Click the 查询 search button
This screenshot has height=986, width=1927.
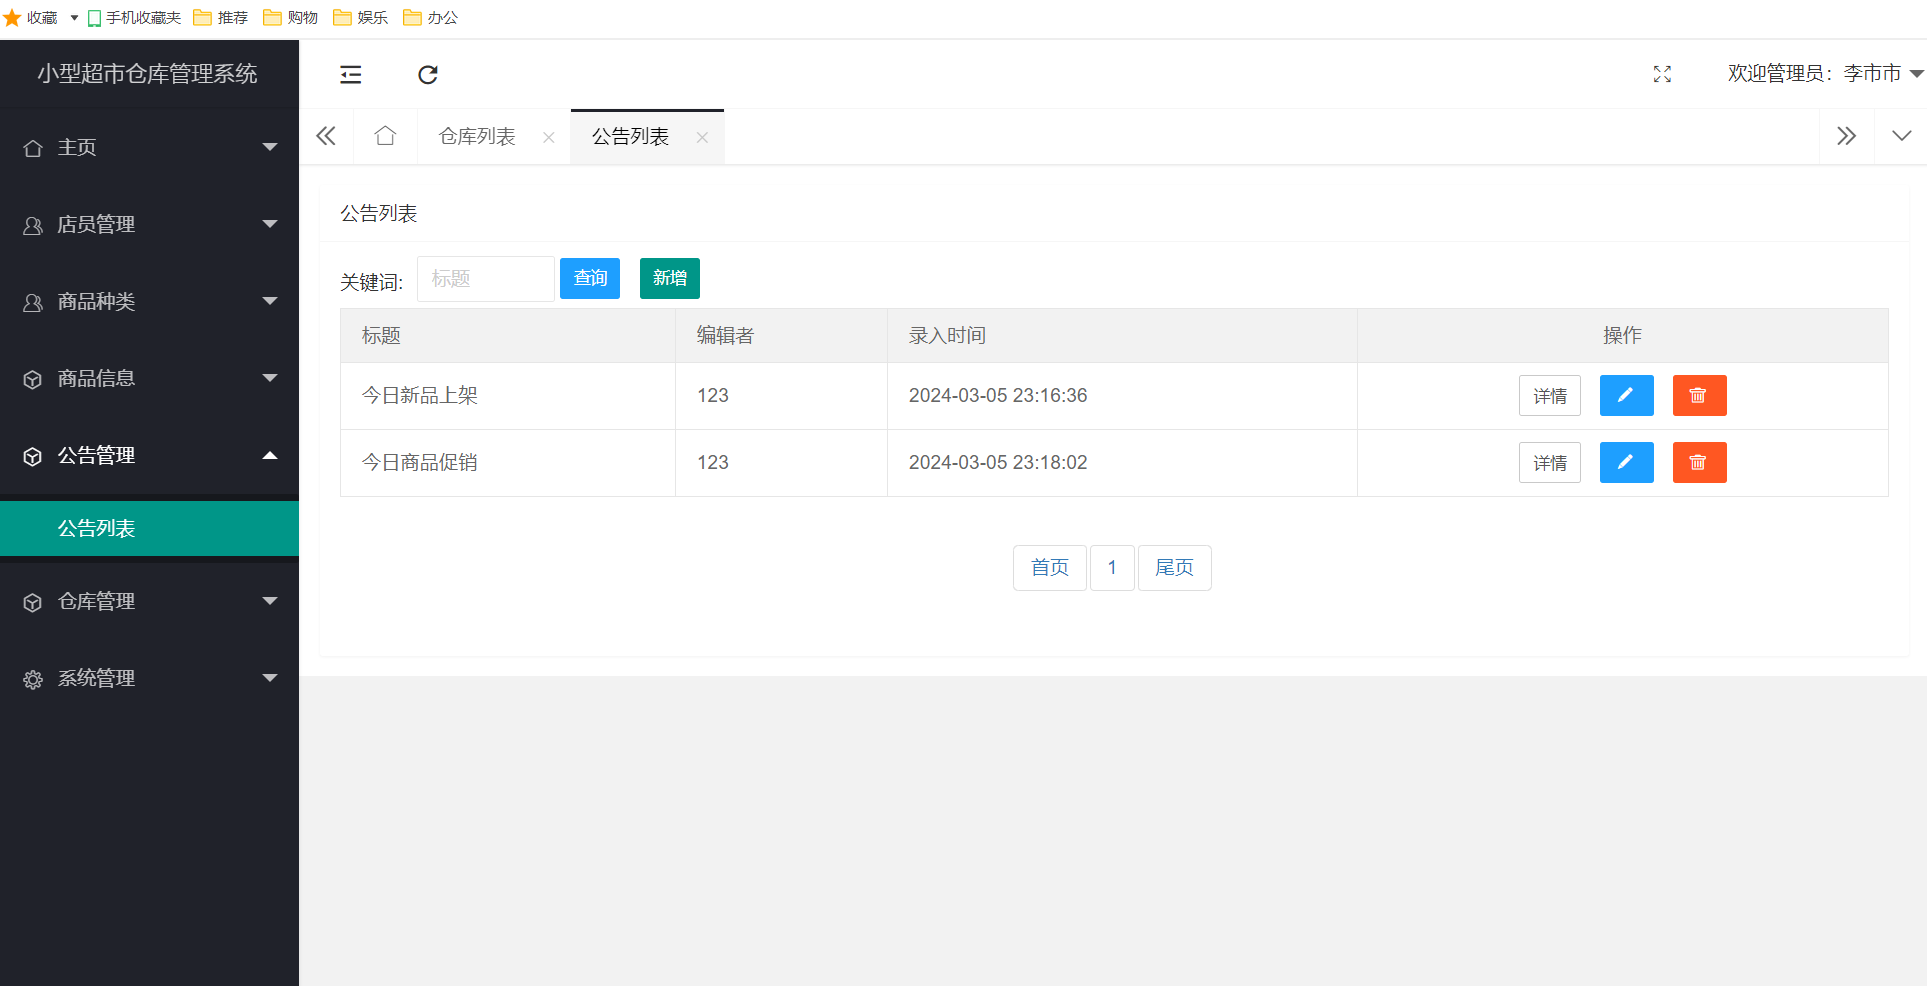click(x=590, y=278)
